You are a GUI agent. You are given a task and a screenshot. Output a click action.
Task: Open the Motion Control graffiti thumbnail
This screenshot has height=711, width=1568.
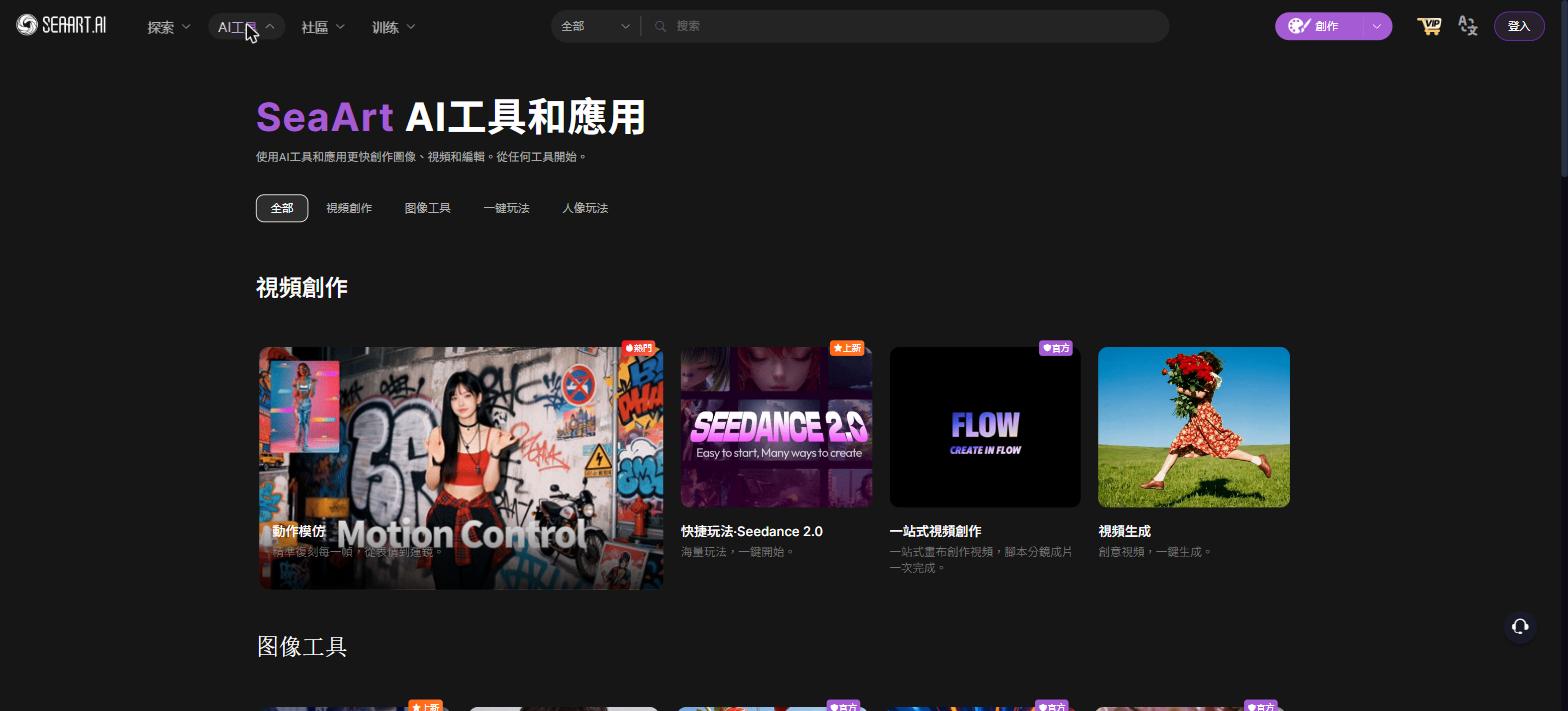[x=461, y=468]
